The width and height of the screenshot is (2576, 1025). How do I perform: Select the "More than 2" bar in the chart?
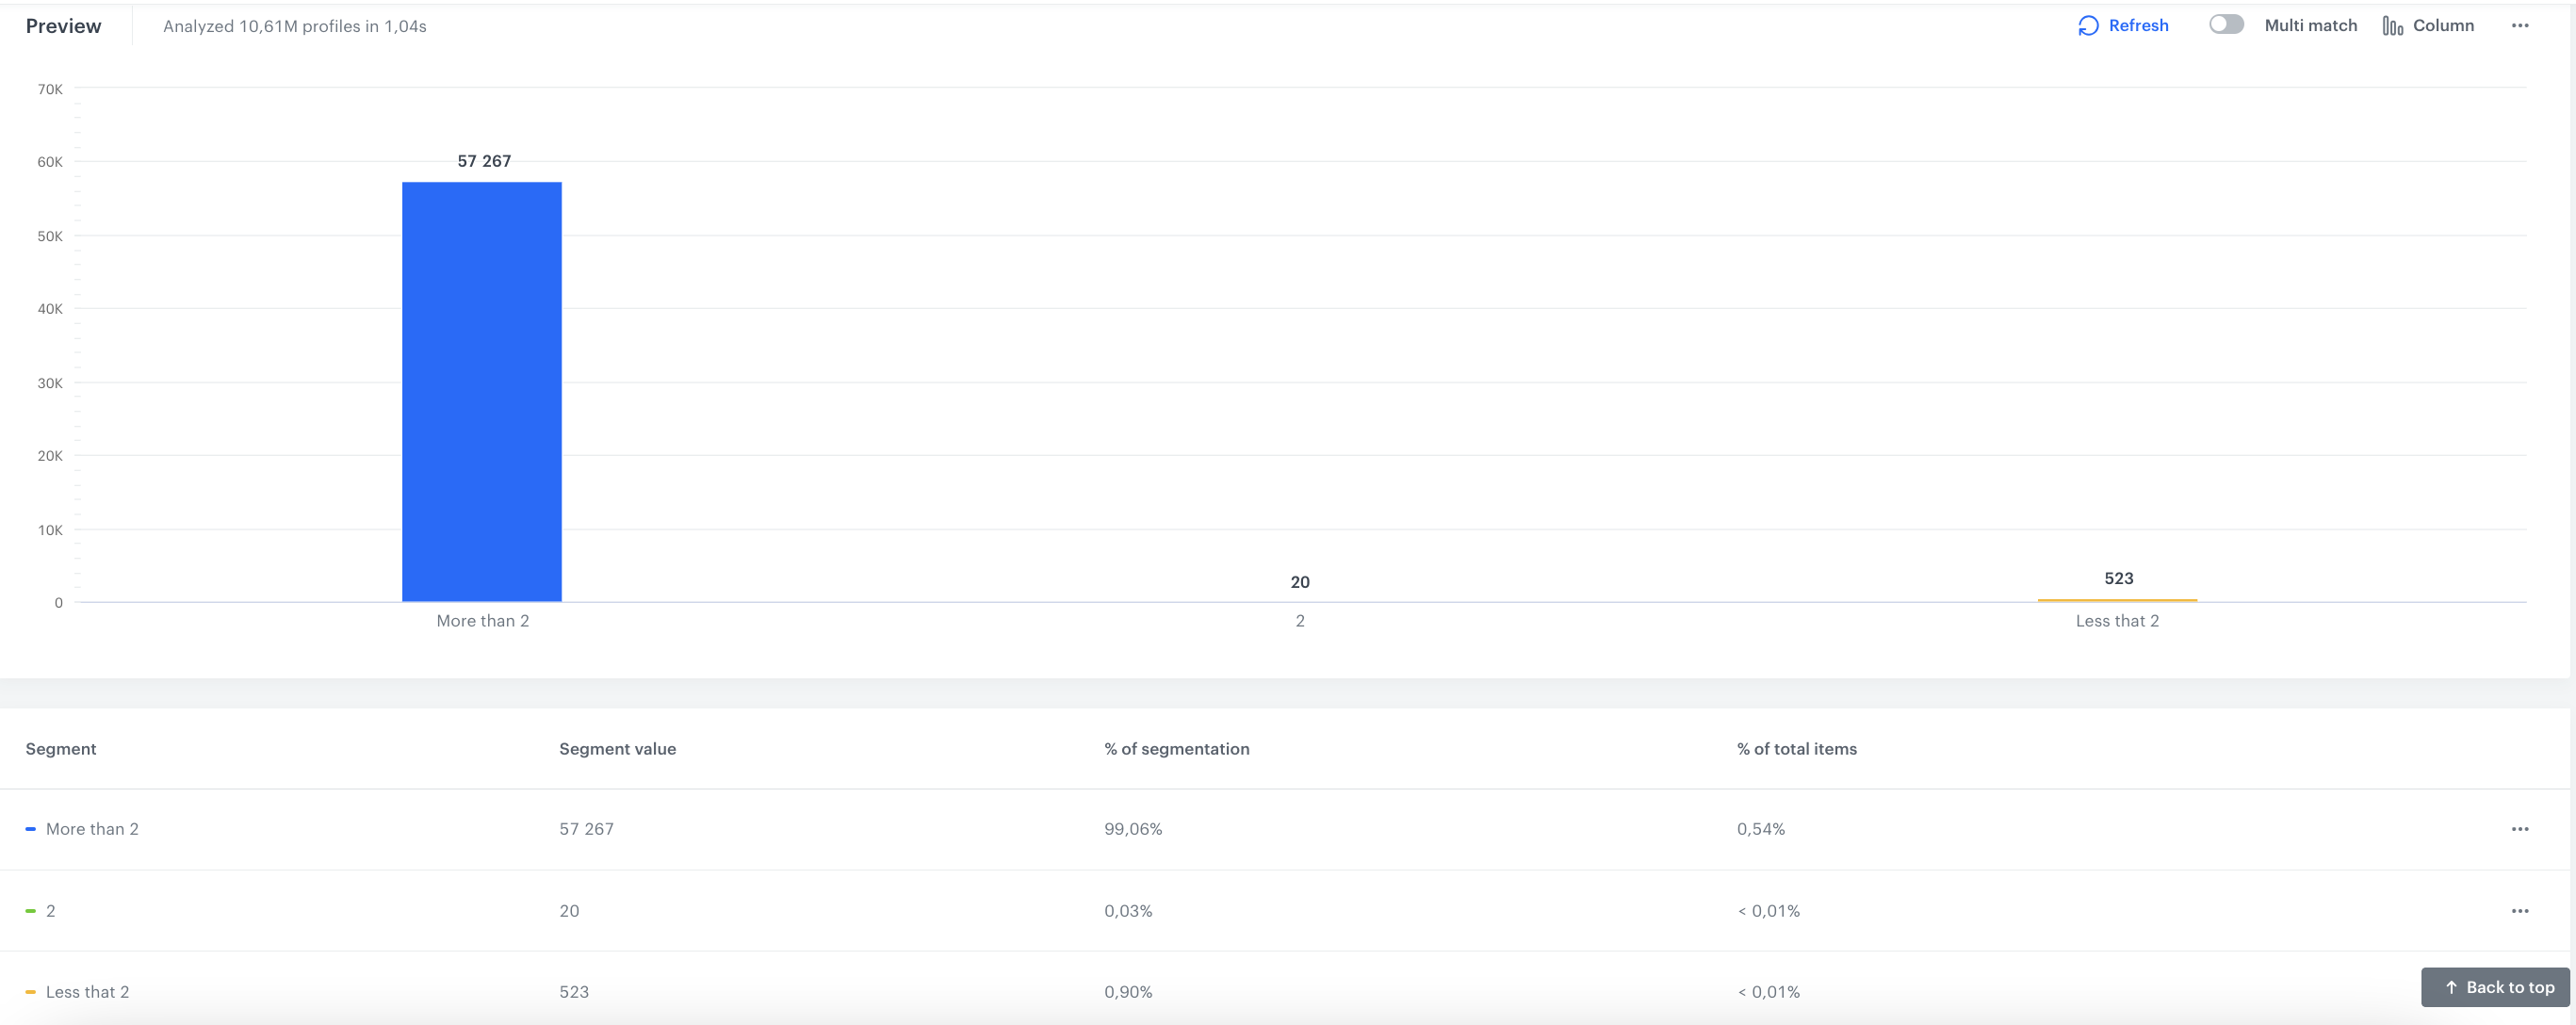point(482,390)
